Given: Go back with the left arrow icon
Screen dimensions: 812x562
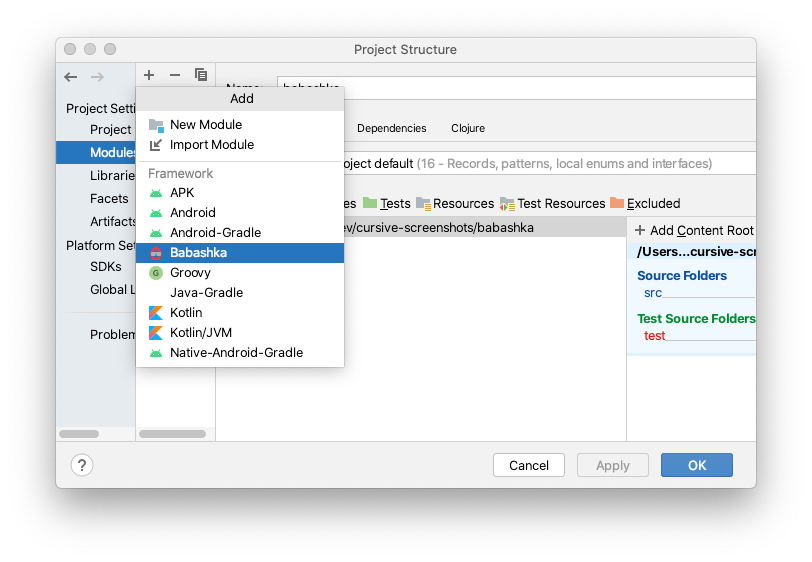Looking at the screenshot, I should coord(71,77).
